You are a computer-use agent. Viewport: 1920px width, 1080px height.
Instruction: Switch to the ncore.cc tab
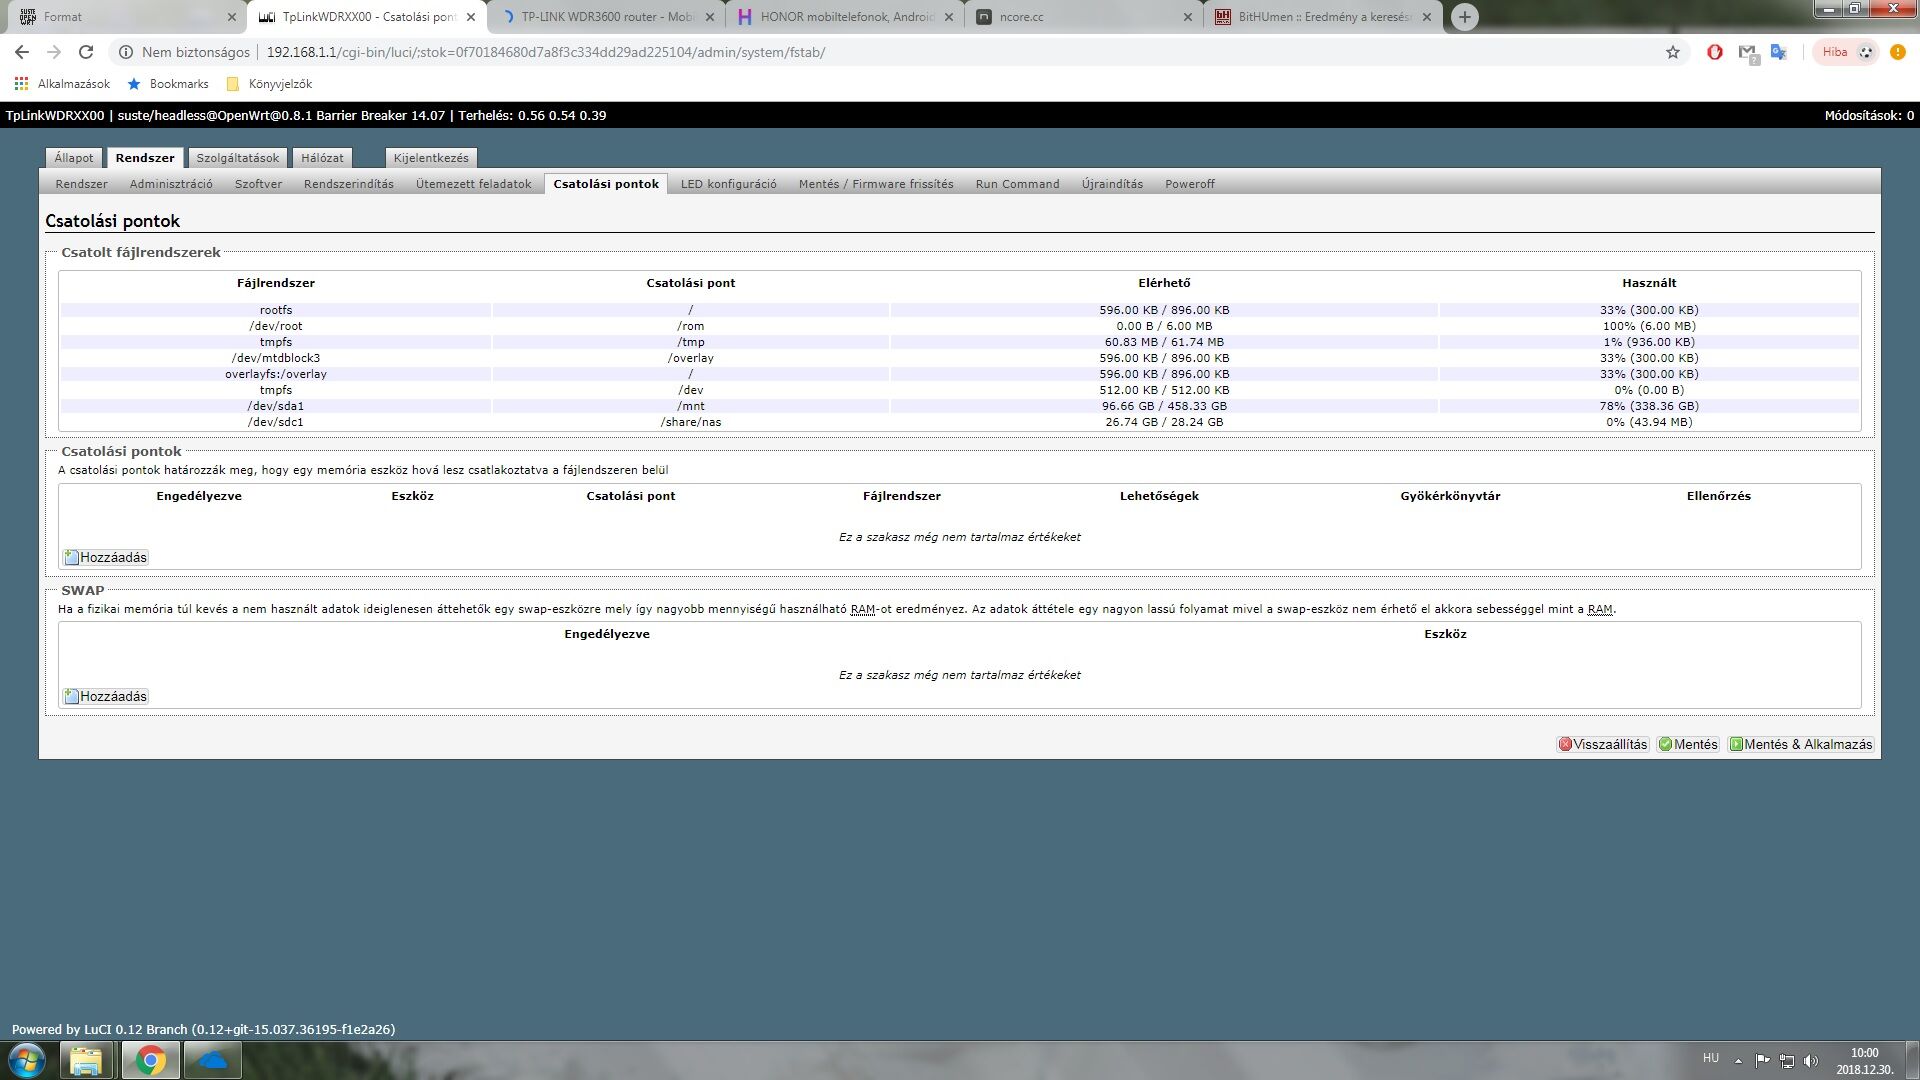pyautogui.click(x=1084, y=17)
